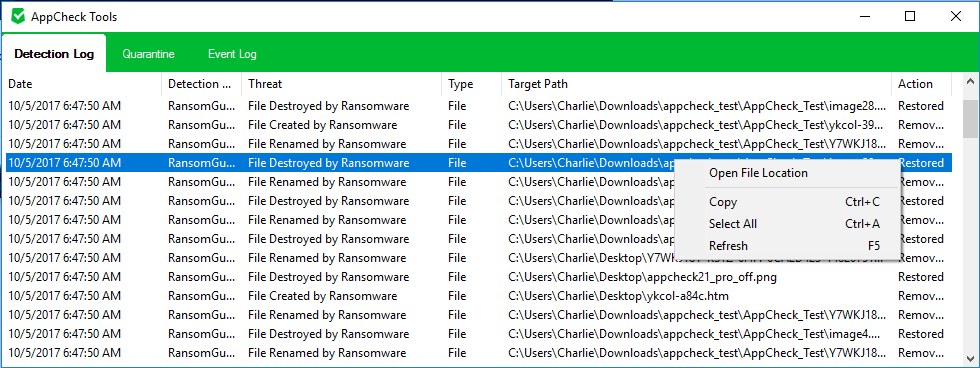980x368 pixels.
Task: Click the AppCheck shield logo icon
Action: pos(19,16)
